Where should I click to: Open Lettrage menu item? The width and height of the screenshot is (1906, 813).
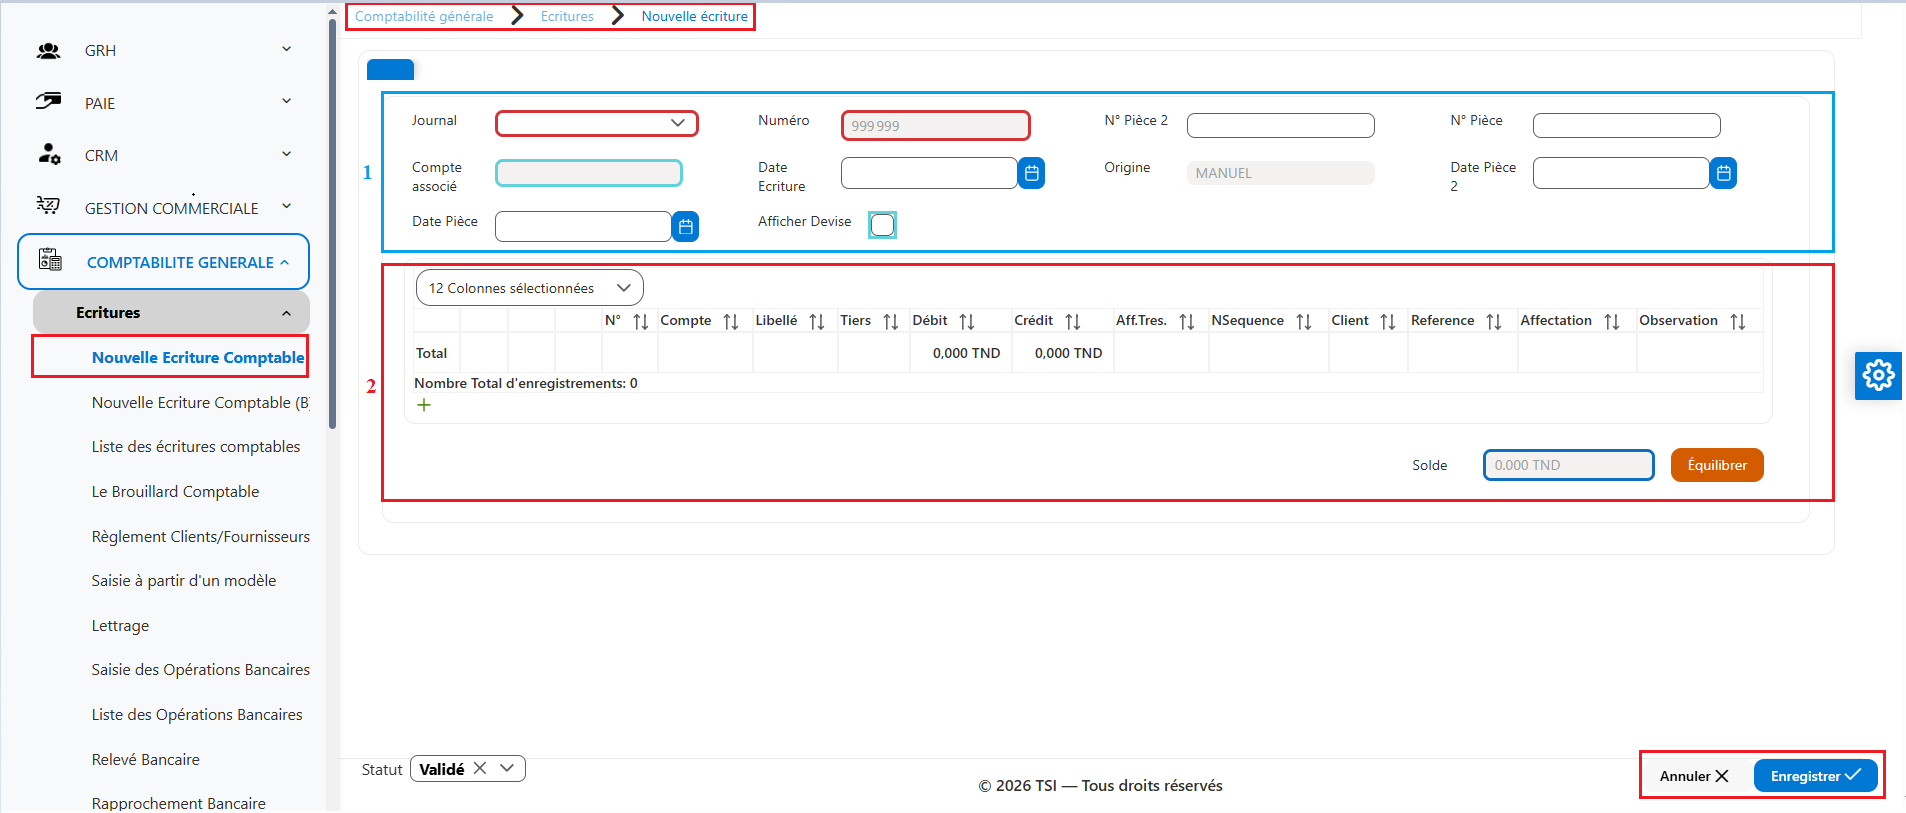coord(120,625)
